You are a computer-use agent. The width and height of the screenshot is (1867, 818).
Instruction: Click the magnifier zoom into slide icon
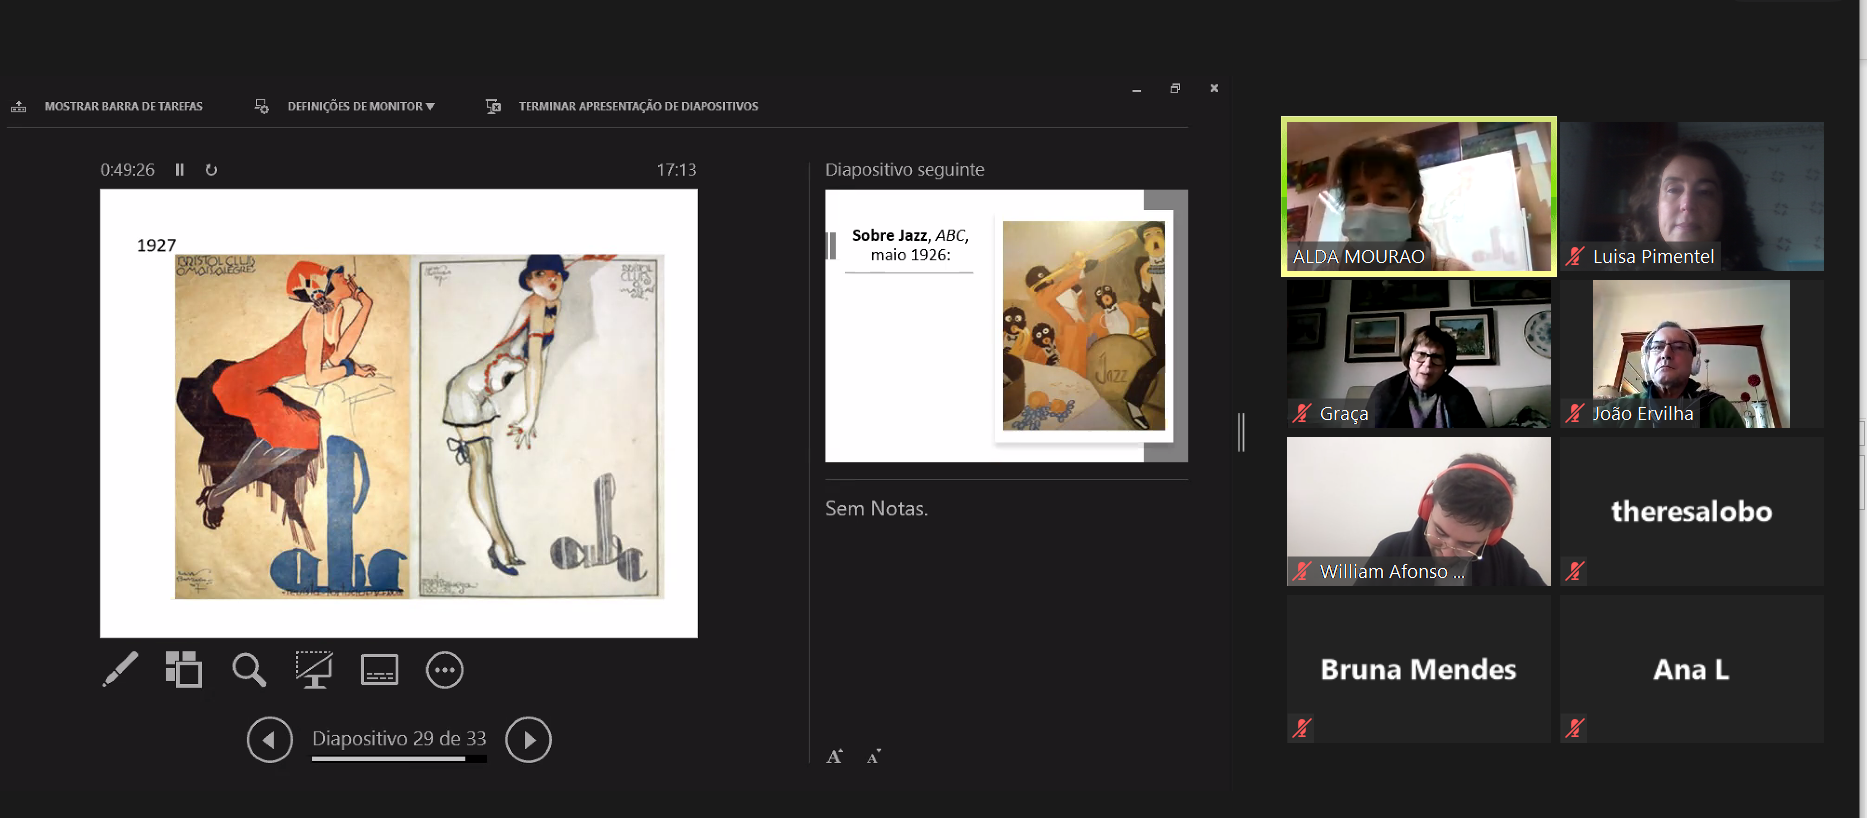248,670
